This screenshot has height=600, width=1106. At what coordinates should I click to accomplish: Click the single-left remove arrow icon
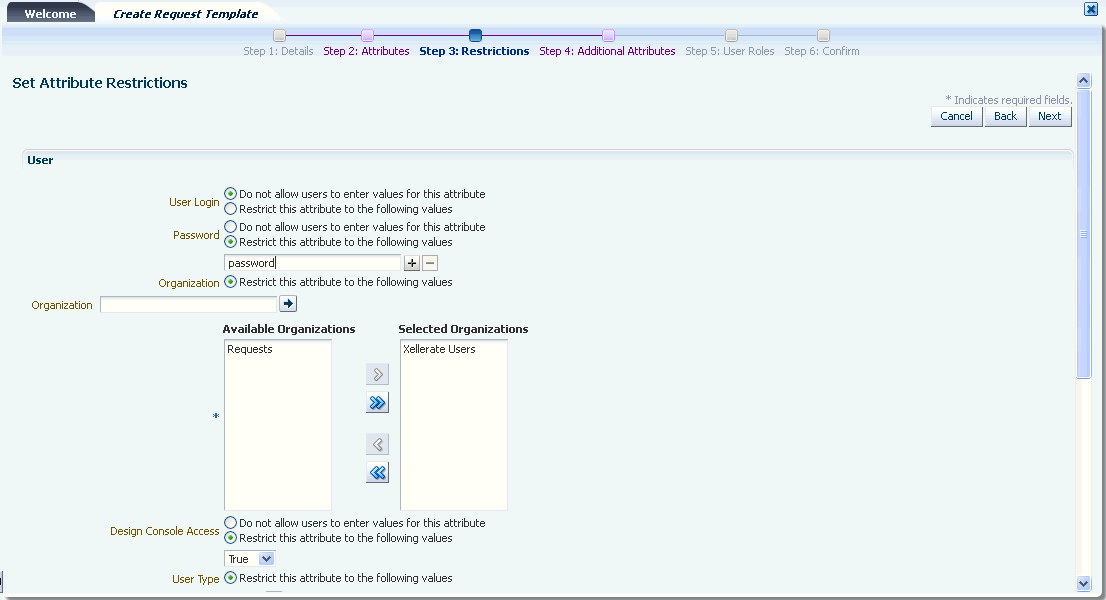377,443
